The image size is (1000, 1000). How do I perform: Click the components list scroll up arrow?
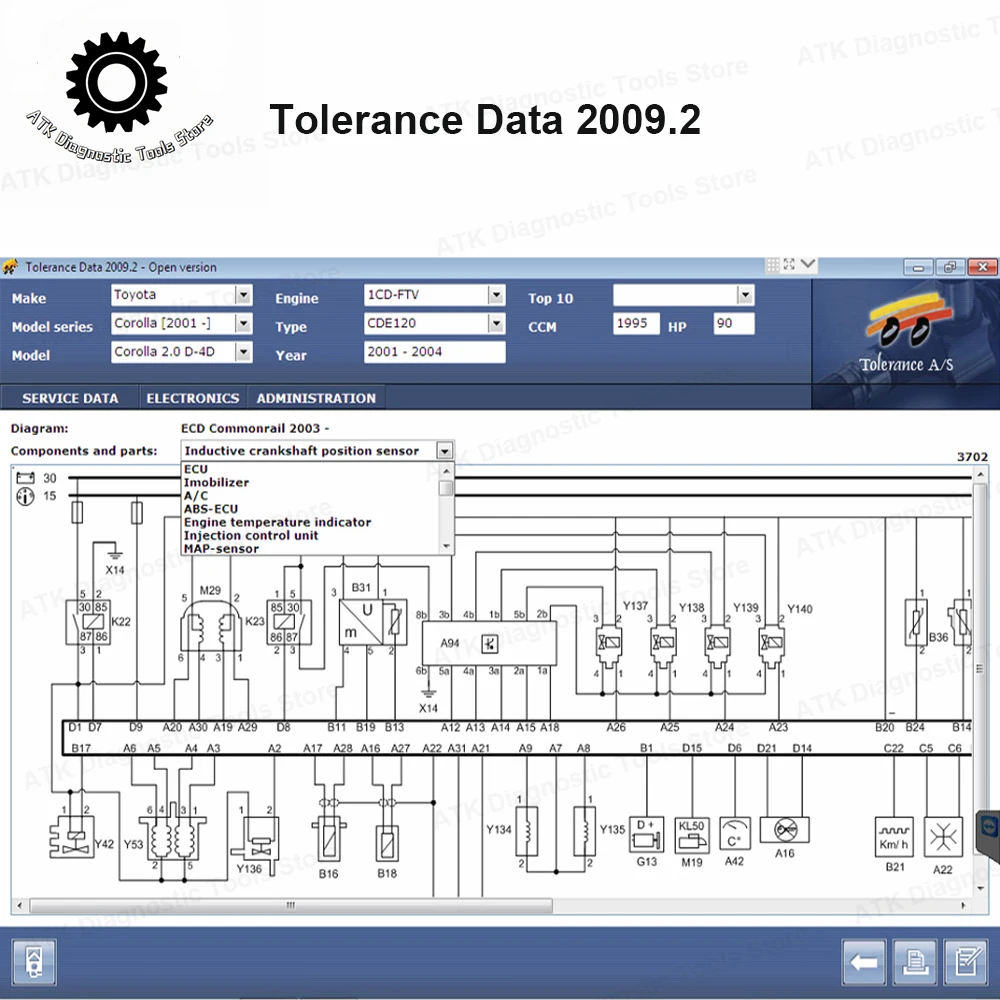[x=446, y=471]
